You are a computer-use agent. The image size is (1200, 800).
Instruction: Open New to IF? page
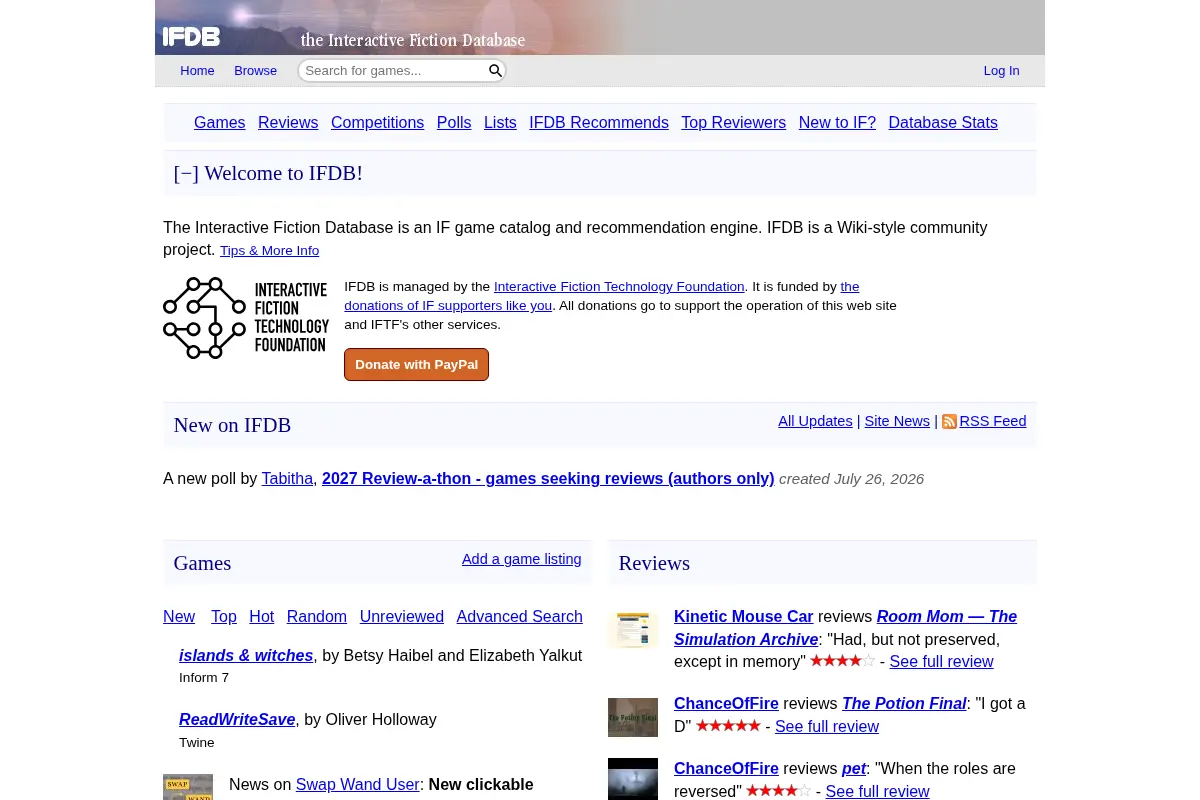click(x=837, y=123)
